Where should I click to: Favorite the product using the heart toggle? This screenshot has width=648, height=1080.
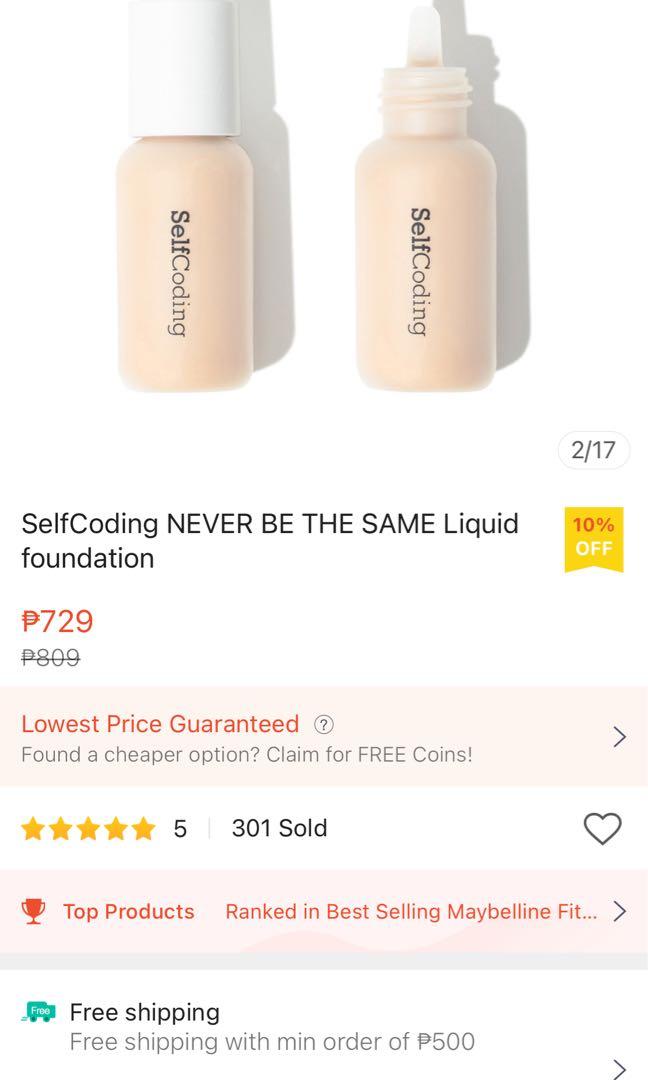[x=602, y=828]
